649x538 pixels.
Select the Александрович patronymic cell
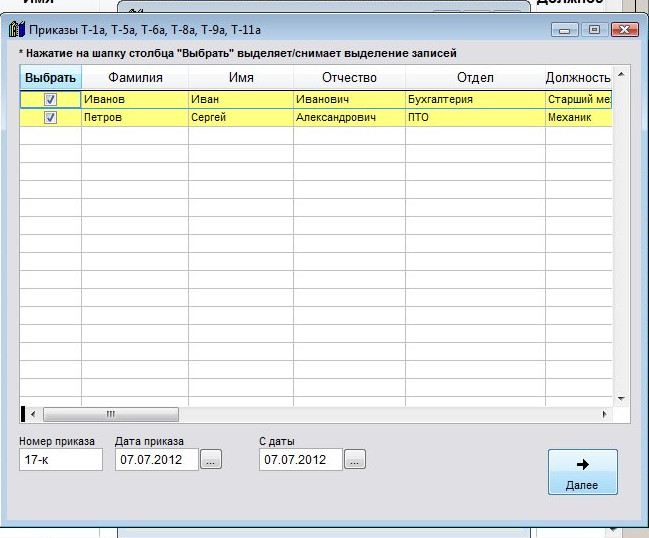(349, 118)
